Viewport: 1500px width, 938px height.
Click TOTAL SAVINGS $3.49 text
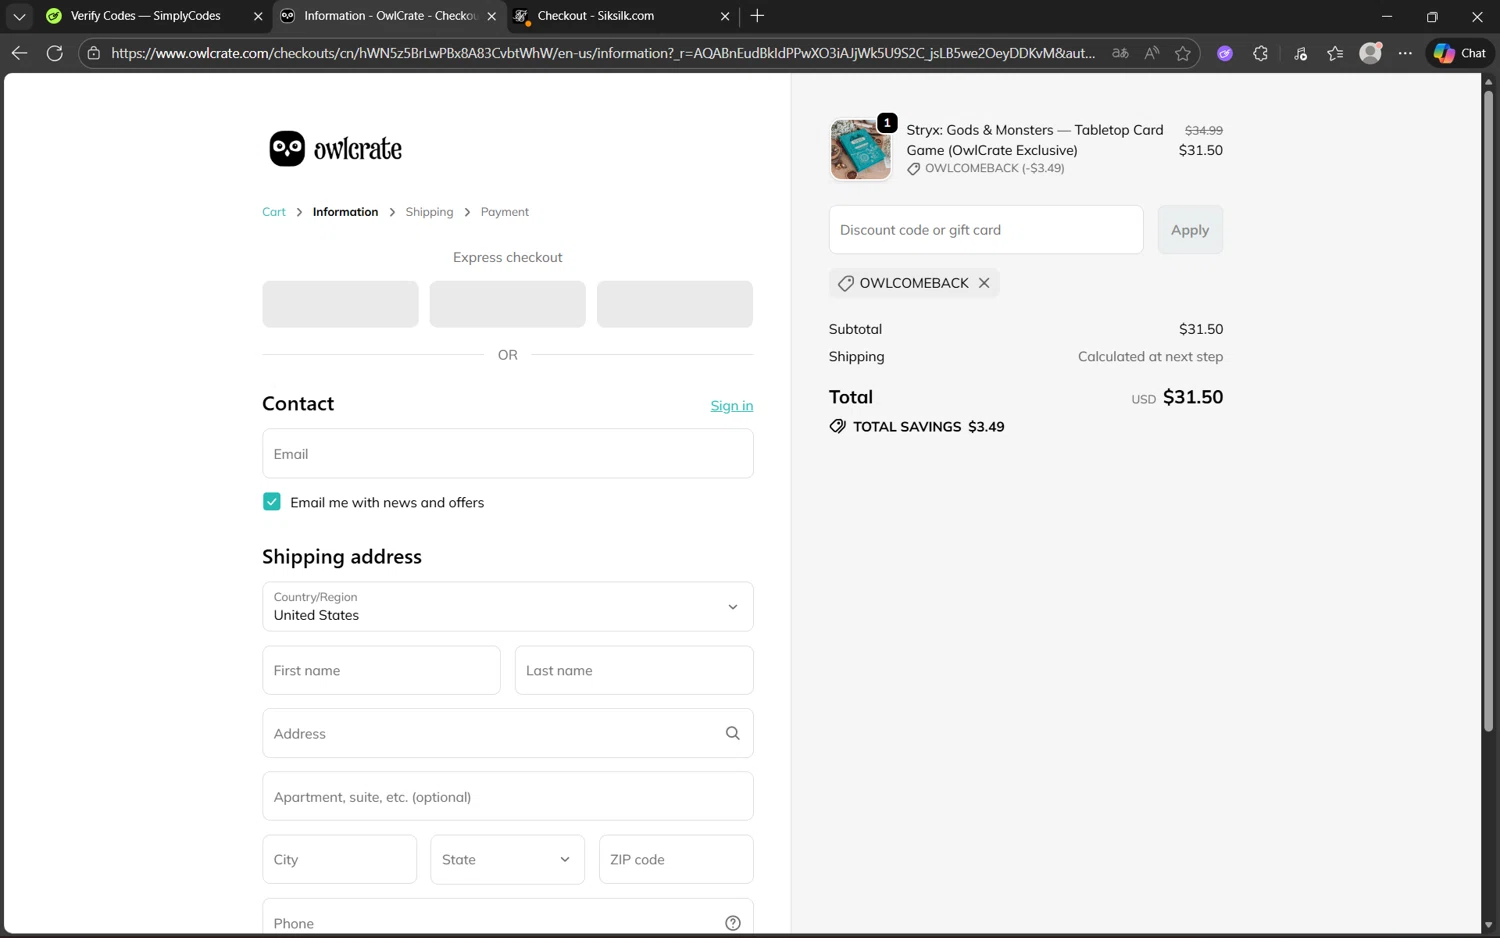coord(928,427)
